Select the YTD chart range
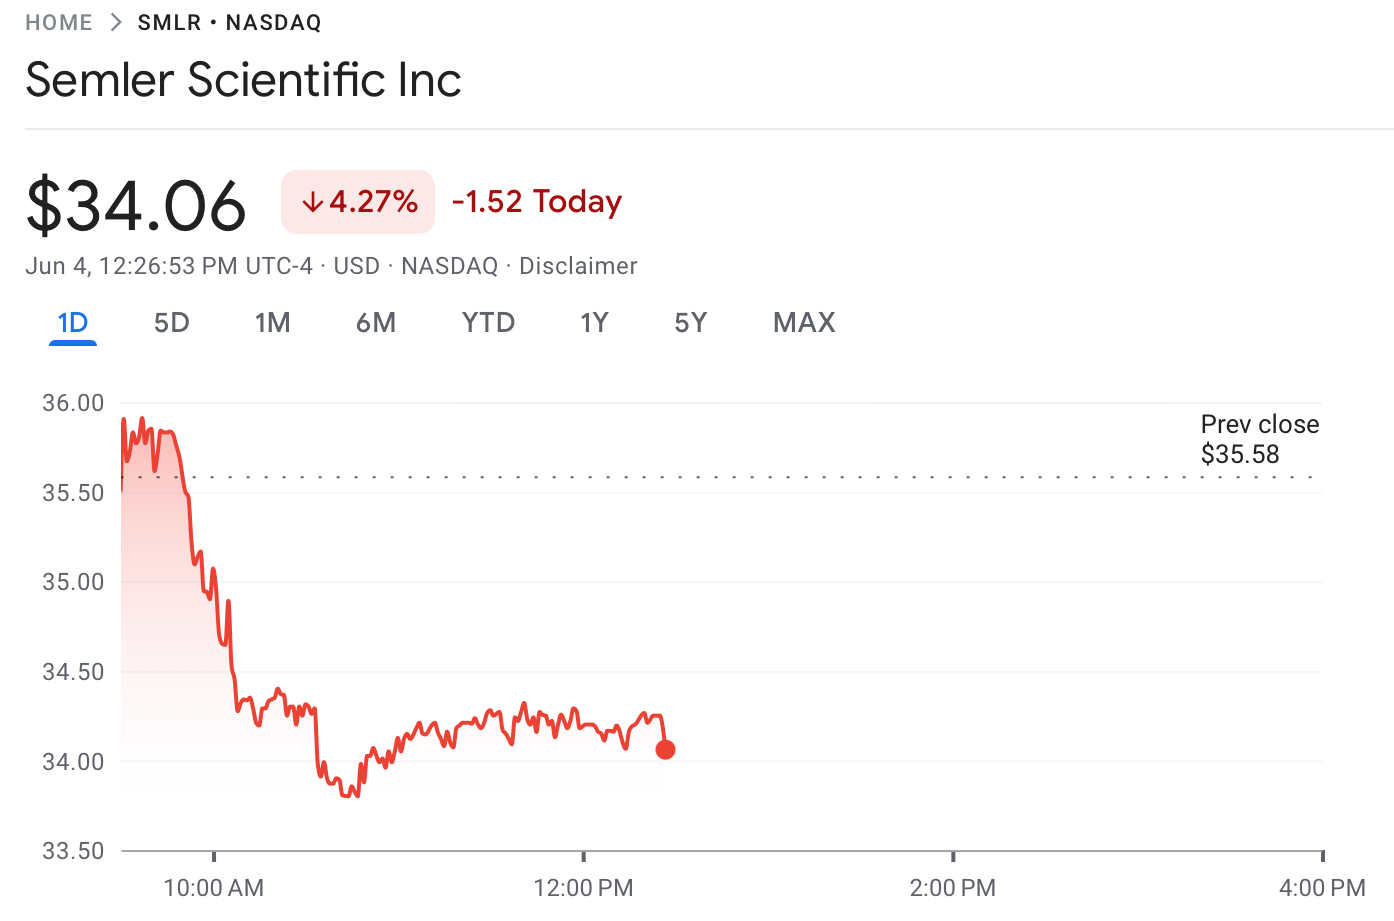Viewport: 1394px width, 921px height. point(488,323)
